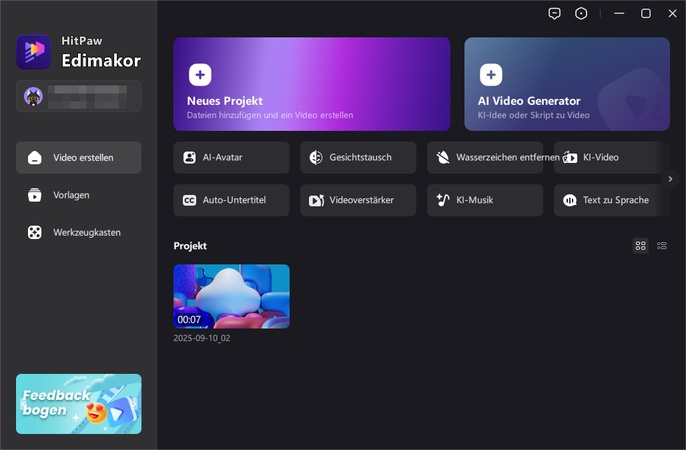This screenshot has width=686, height=450.
Task: Open the feedback message icon in title bar
Action: click(x=555, y=13)
